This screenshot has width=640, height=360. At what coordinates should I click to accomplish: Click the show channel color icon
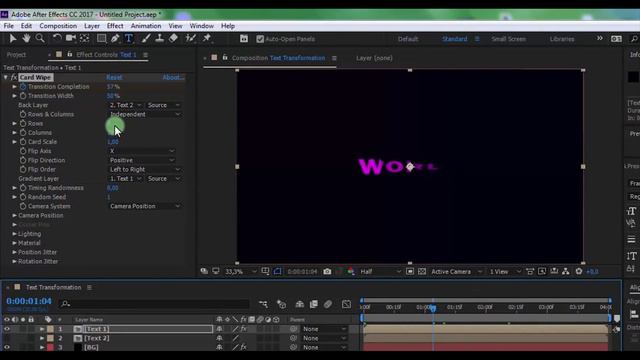point(351,271)
